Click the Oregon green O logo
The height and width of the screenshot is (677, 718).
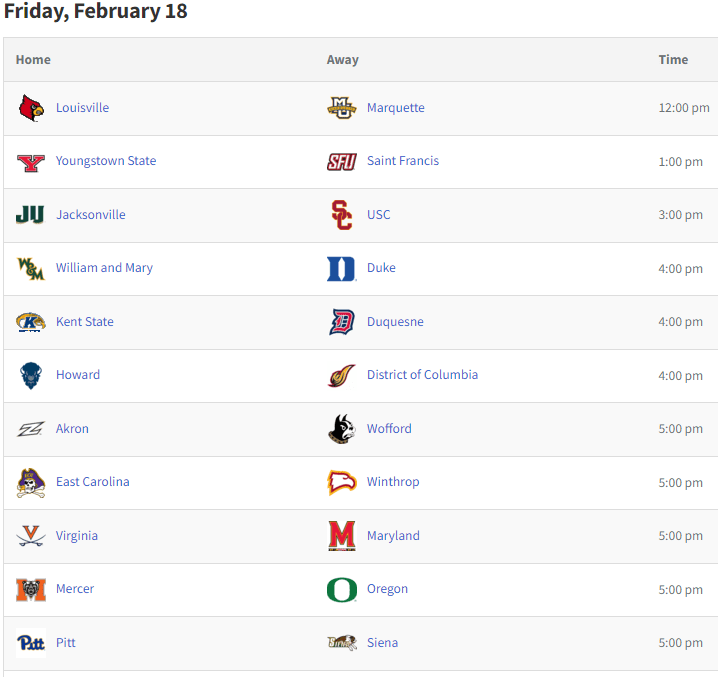(x=342, y=590)
